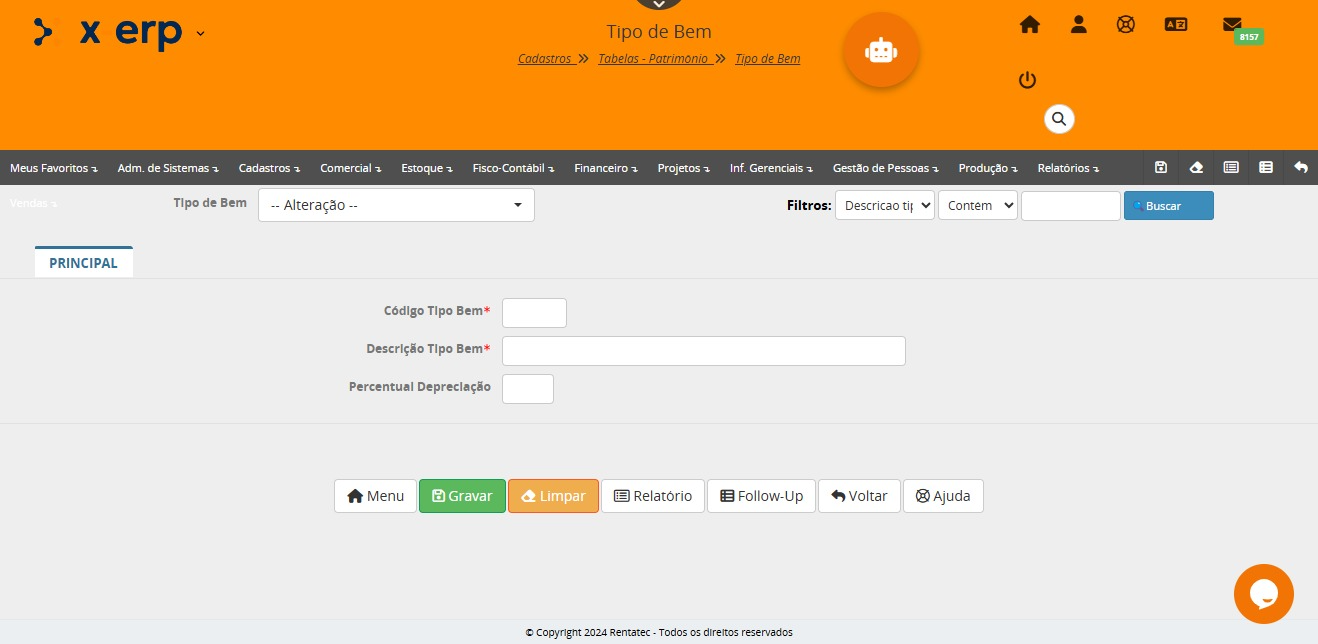Select the PRINCIPAL tab
The height and width of the screenshot is (644, 1318).
click(83, 263)
